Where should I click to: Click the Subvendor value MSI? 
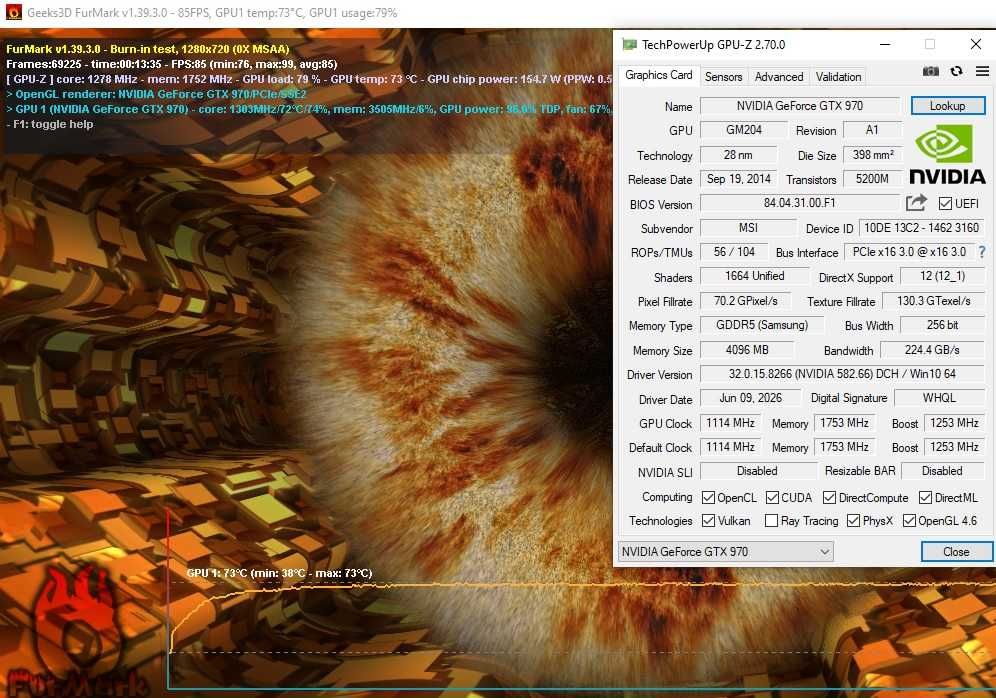[x=748, y=227]
